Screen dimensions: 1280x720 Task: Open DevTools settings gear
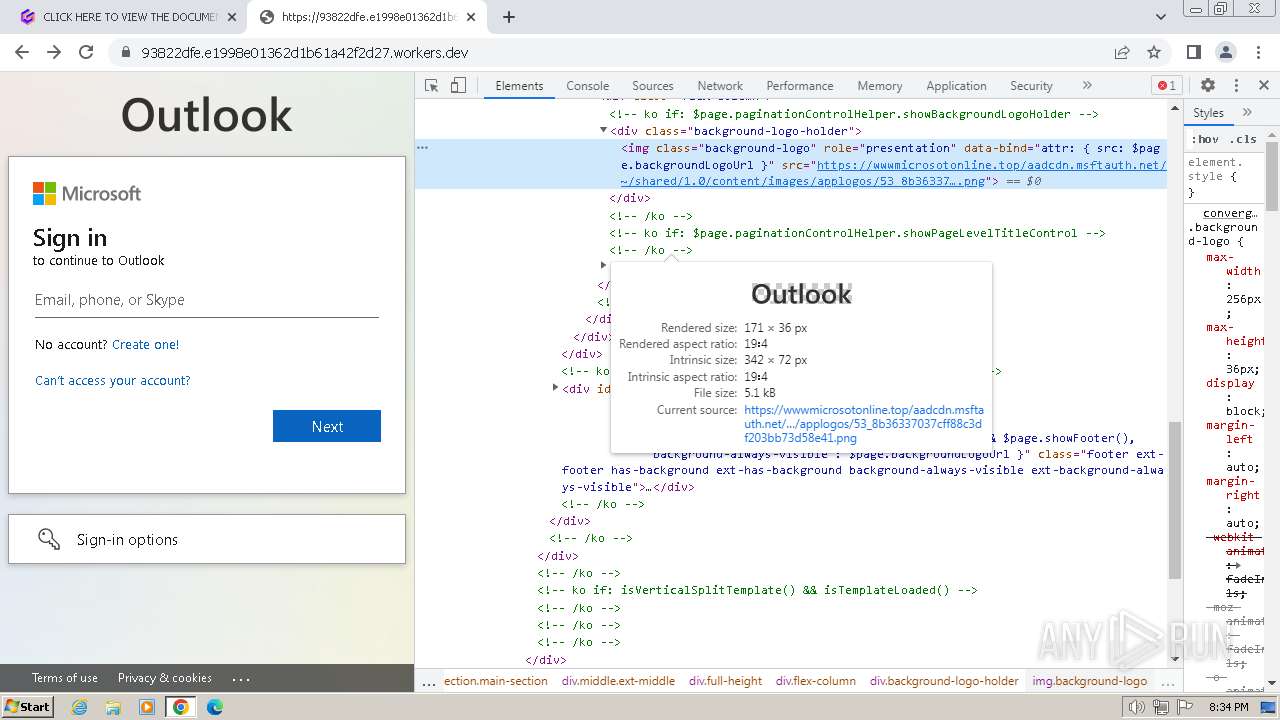tap(1208, 86)
